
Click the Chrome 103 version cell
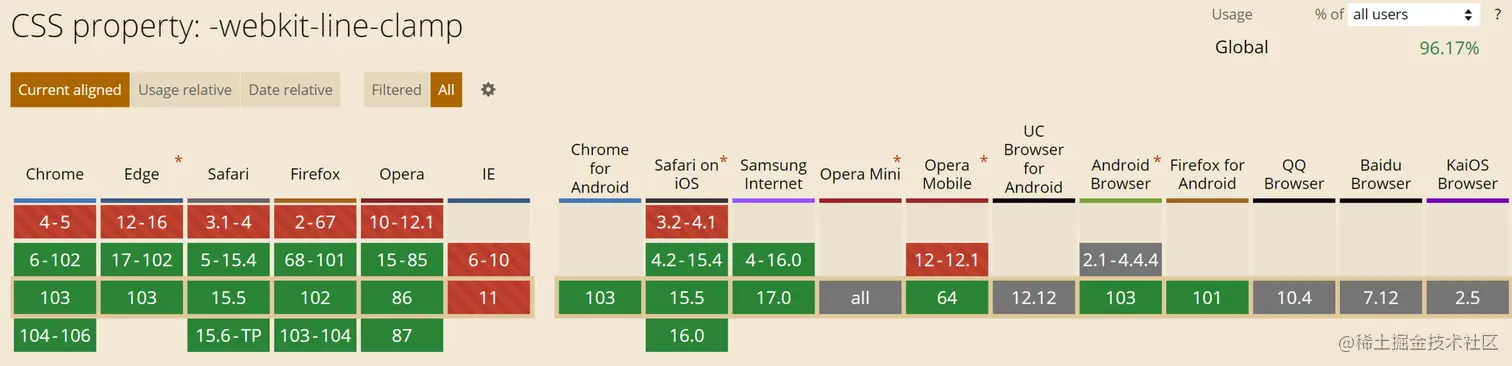click(x=55, y=298)
